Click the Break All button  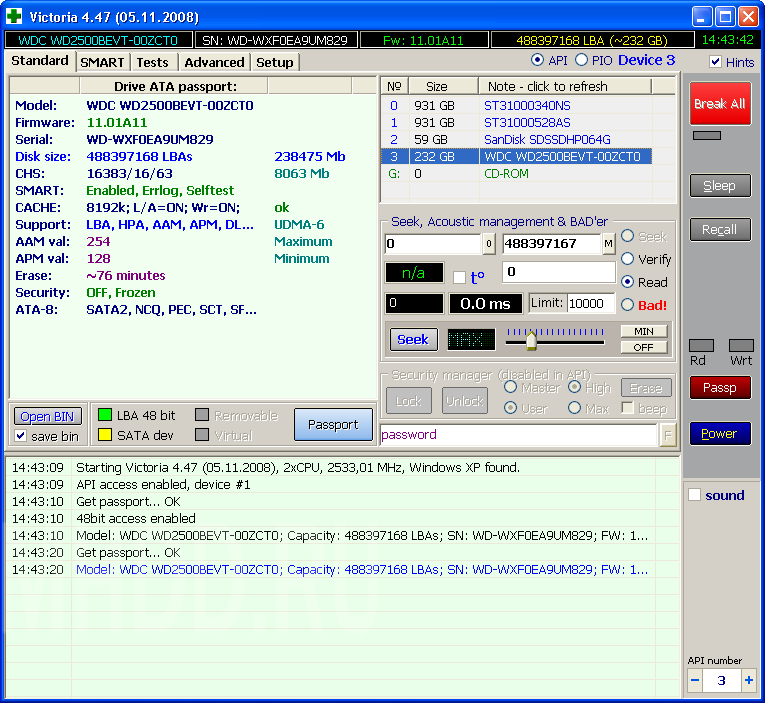[x=720, y=103]
